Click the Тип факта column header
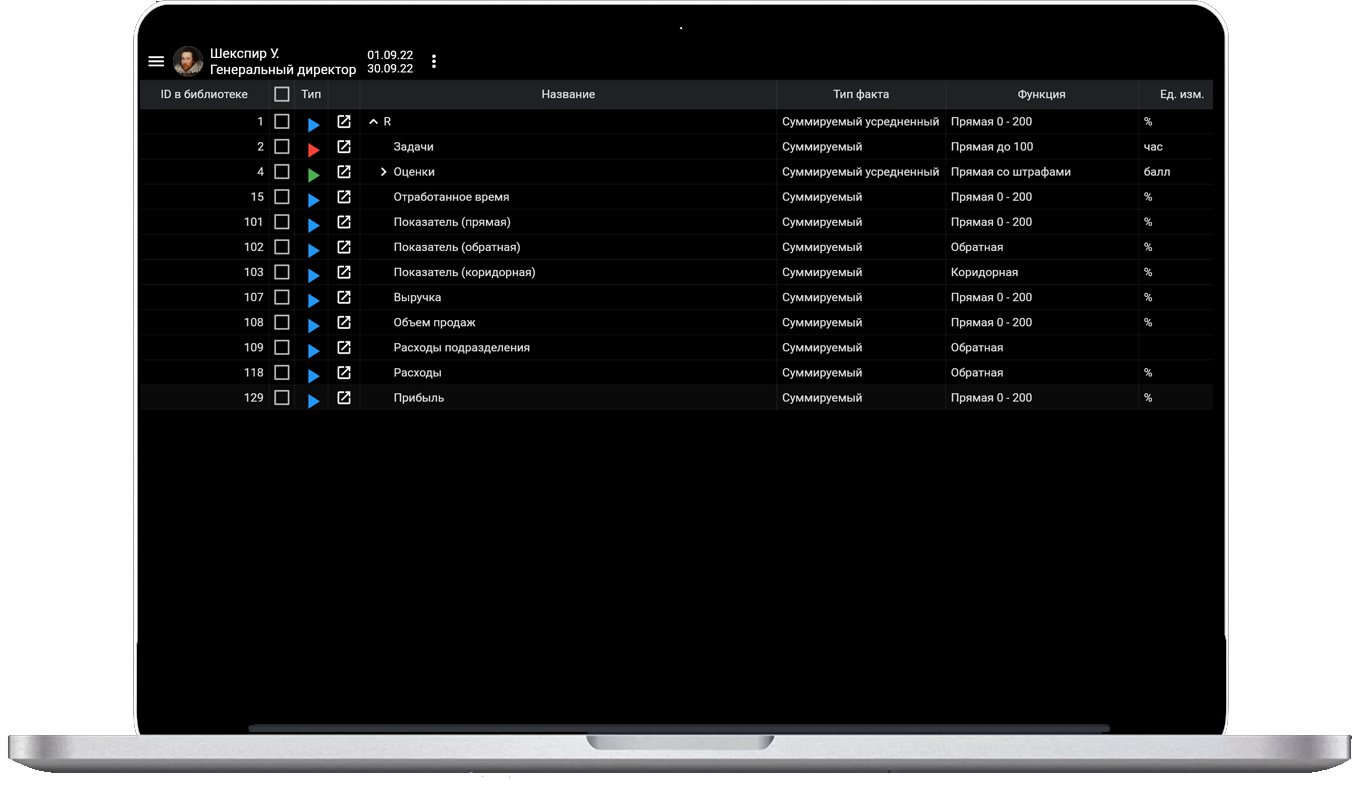Screen dimensions: 1352x785 (860, 94)
